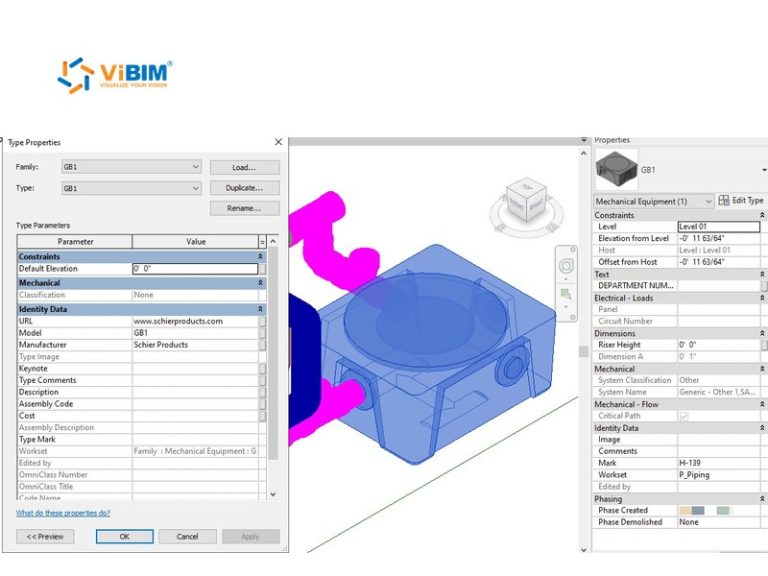The height and width of the screenshot is (576, 768).
Task: Confirm with the OK button
Action: click(x=124, y=536)
